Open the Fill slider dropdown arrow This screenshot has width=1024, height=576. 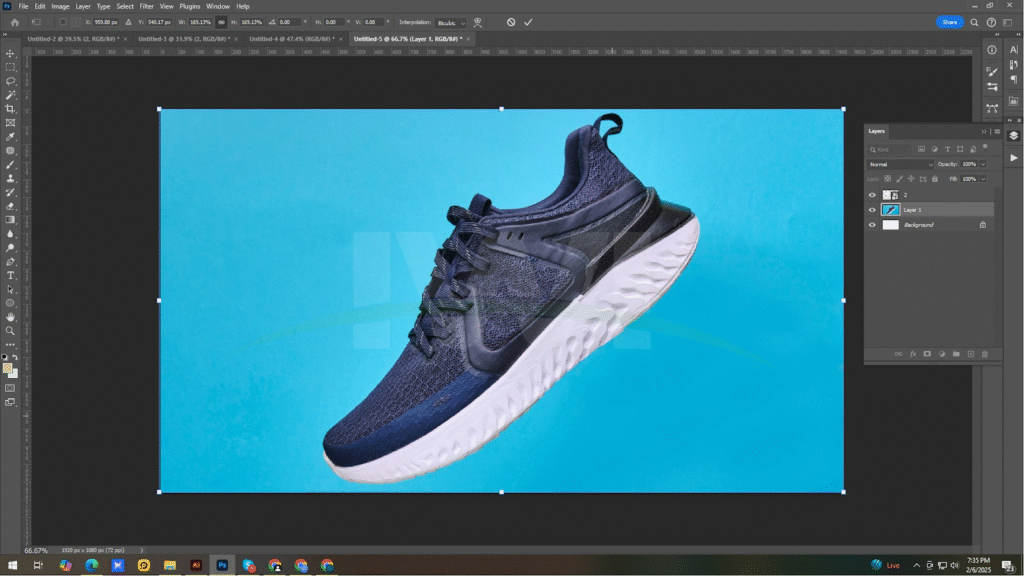click(983, 179)
